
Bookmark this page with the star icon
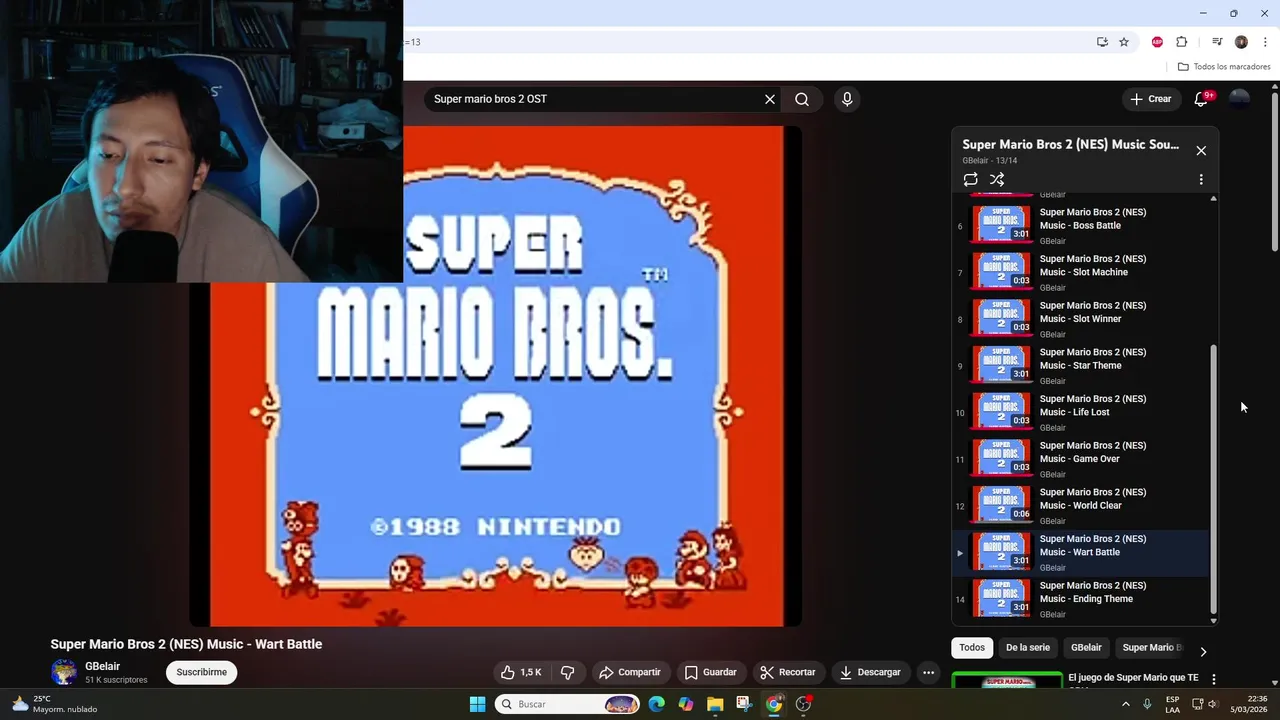[x=1124, y=42]
